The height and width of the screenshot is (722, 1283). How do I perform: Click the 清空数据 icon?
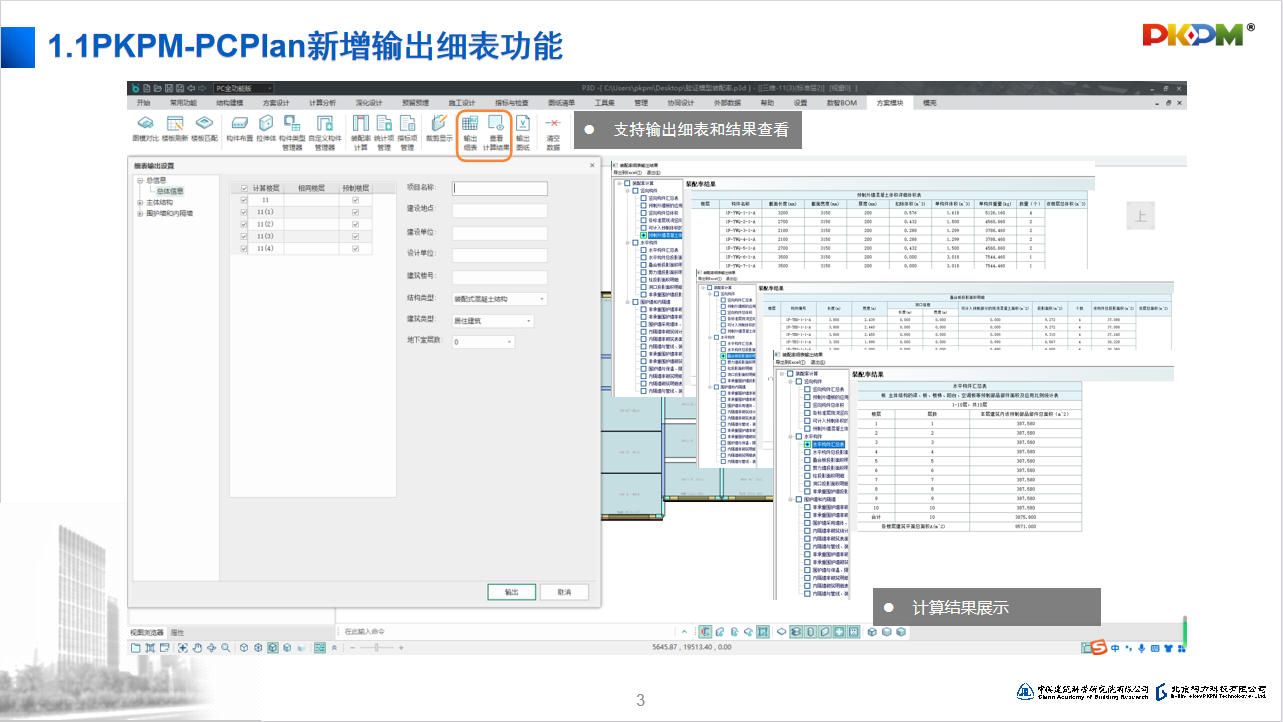tap(553, 132)
